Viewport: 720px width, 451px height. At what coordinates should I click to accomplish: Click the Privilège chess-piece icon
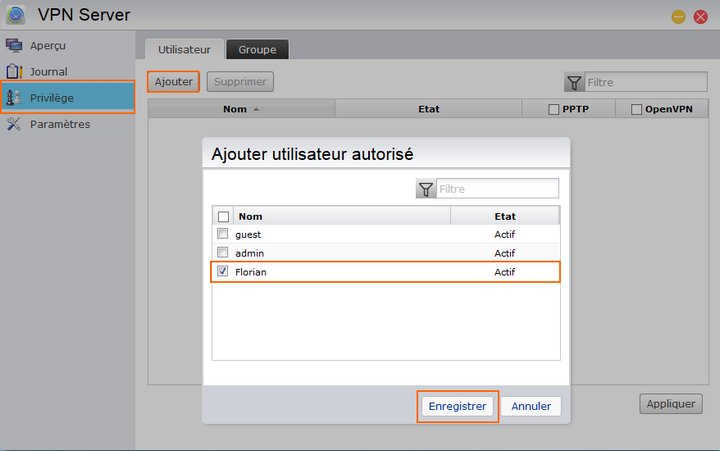[x=14, y=97]
